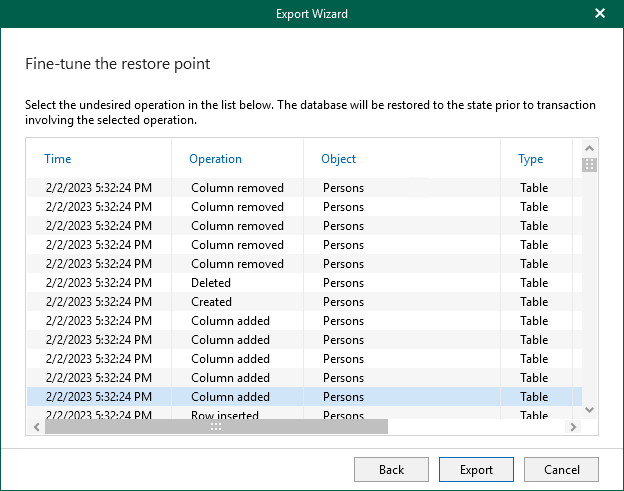Open column chooser grid icon
The image size is (624, 491).
click(x=589, y=164)
